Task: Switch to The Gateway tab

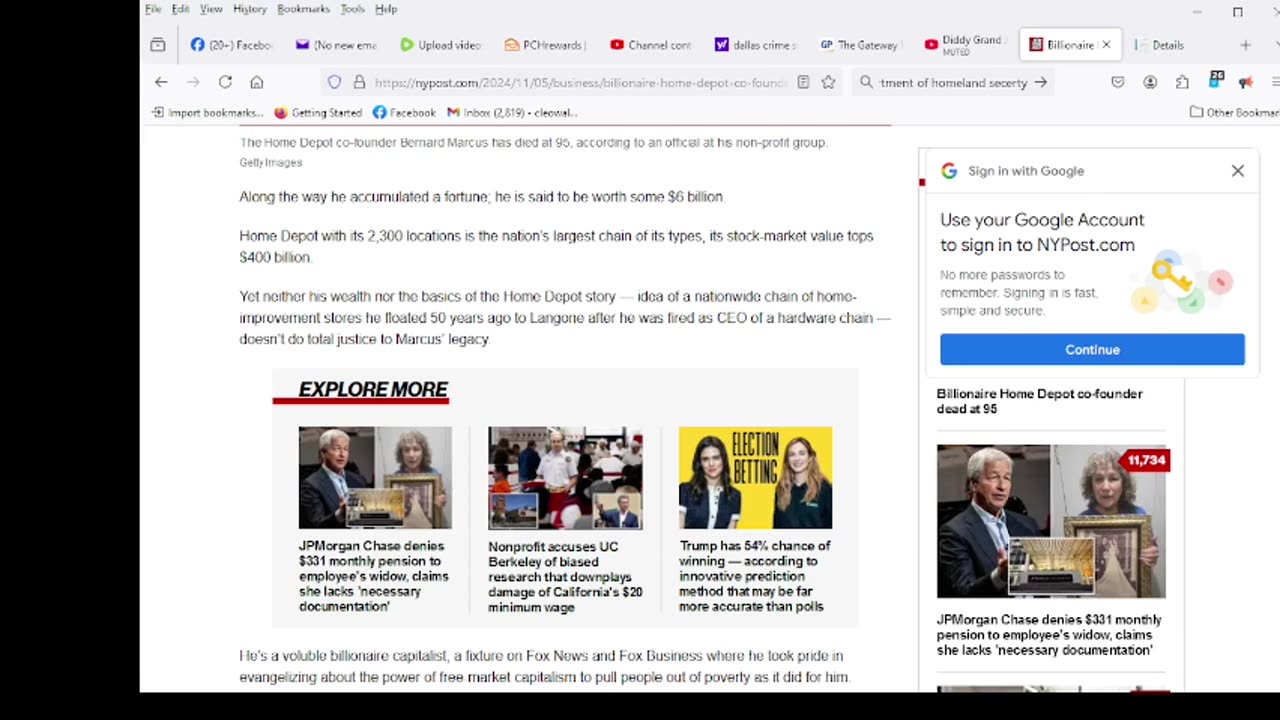Action: [859, 45]
